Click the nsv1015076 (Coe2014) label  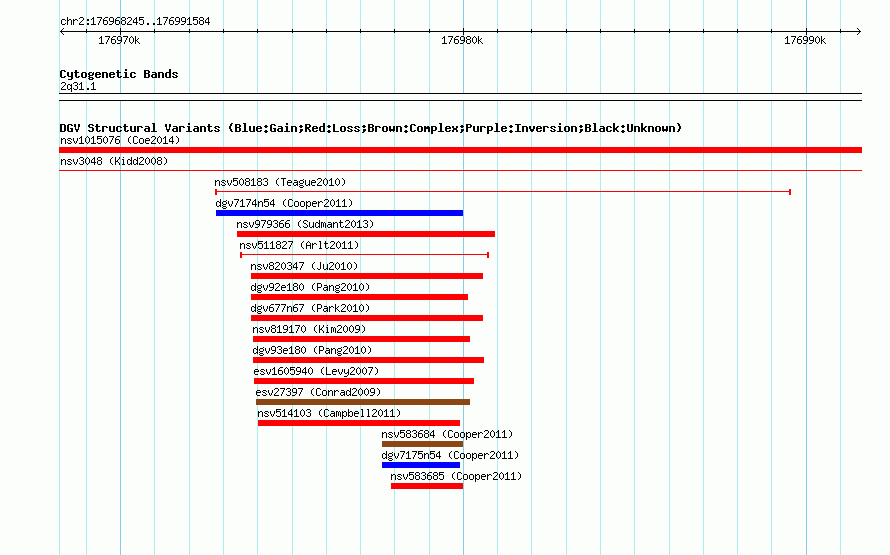(x=120, y=140)
